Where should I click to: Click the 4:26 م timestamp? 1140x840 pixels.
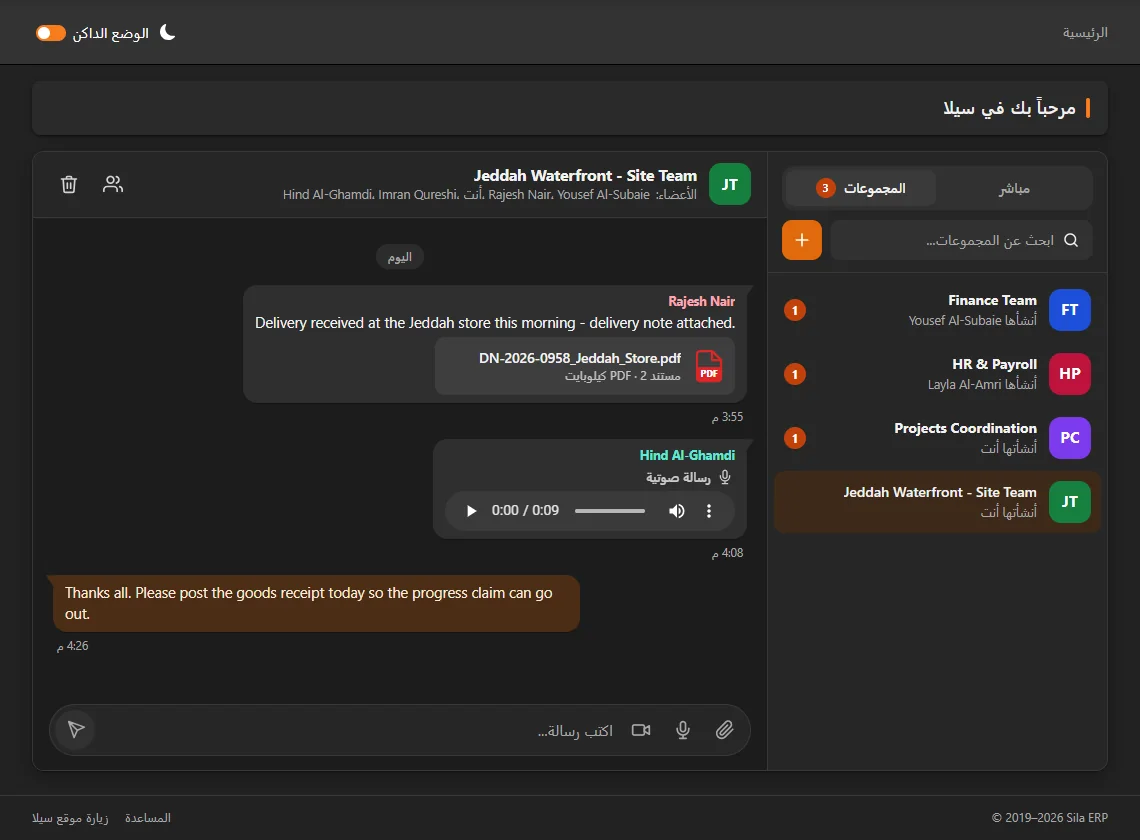pyautogui.click(x=73, y=646)
